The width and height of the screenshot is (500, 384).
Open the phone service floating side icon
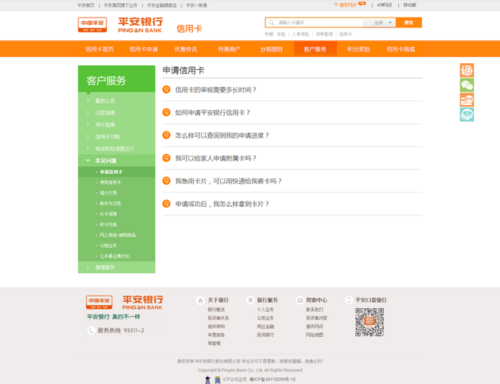coord(467,70)
